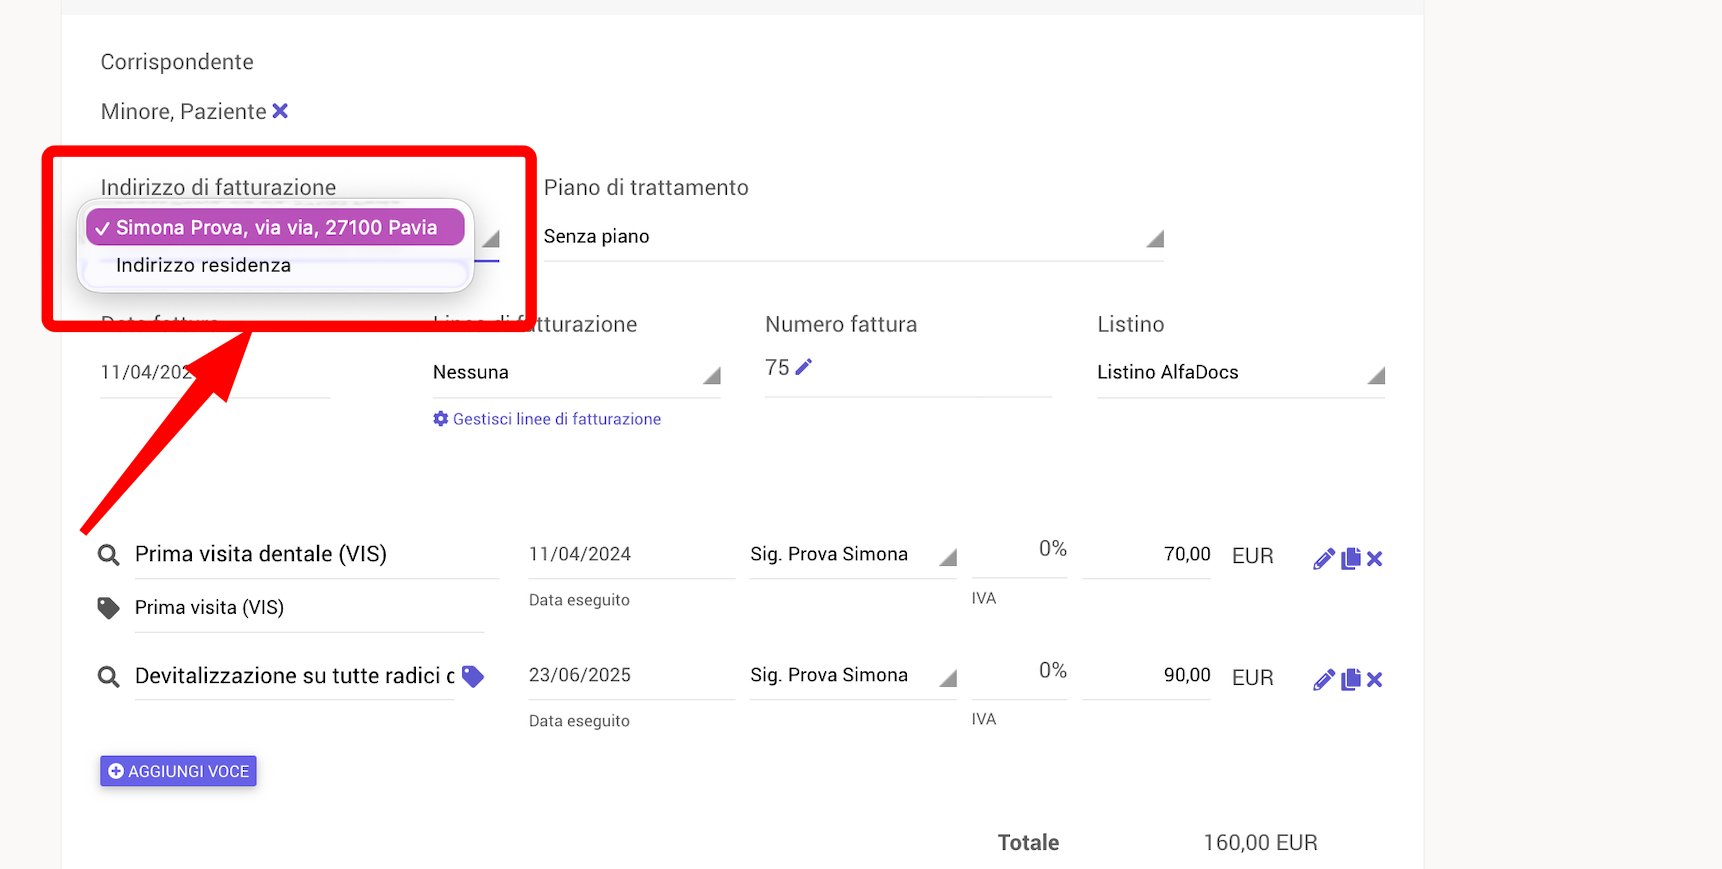
Task: Click the Corrispondente label
Action: (x=177, y=62)
